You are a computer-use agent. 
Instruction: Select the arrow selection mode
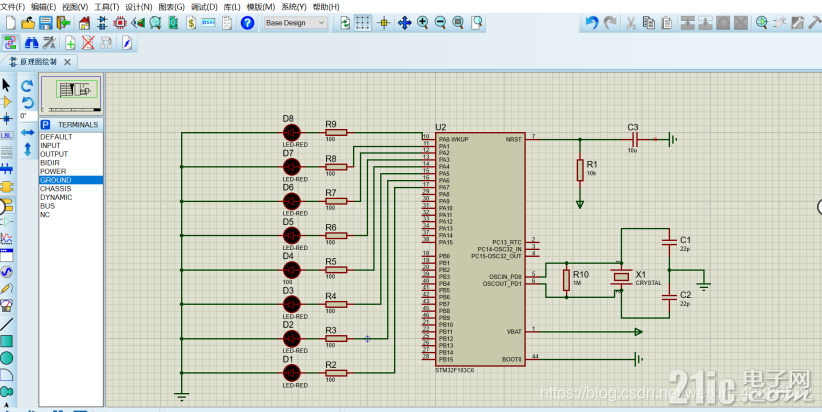click(x=6, y=85)
